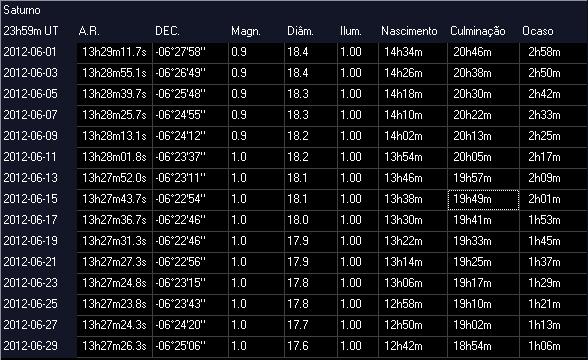Image resolution: width=588 pixels, height=360 pixels.
Task: Click culmination cell 19h10m
Action: (x=483, y=304)
